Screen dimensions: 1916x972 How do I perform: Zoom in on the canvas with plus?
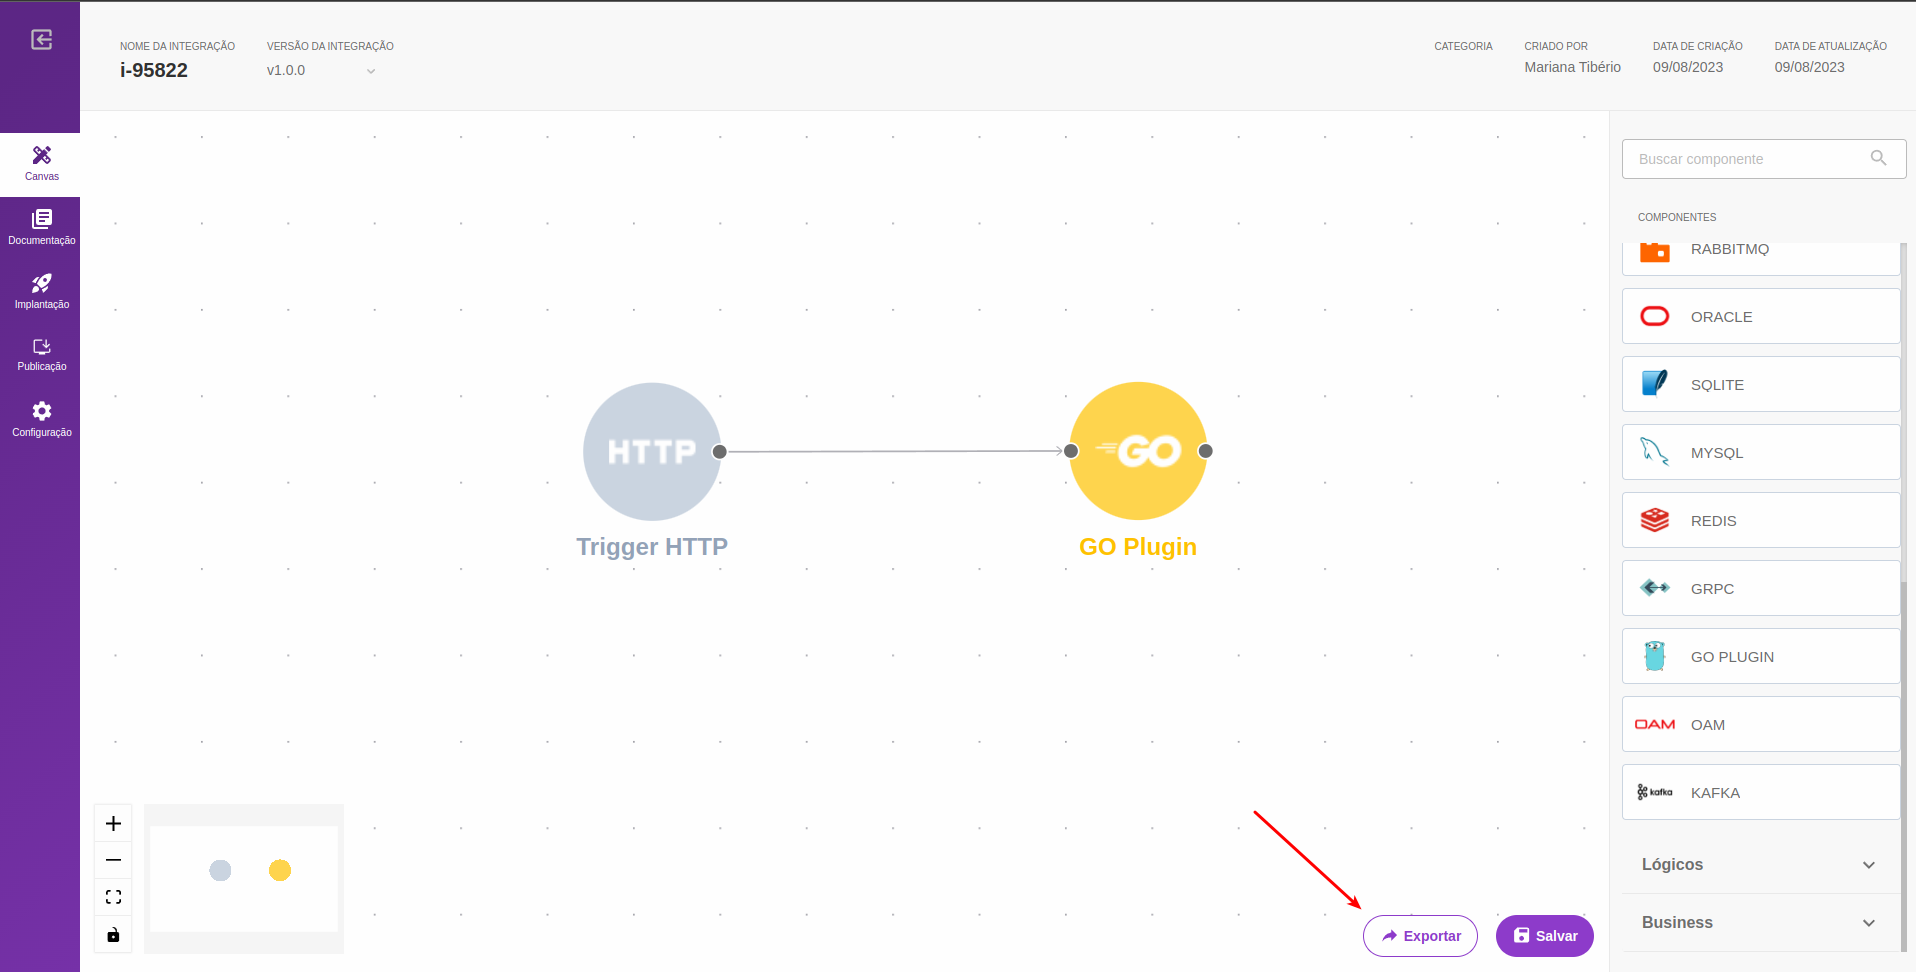pos(113,823)
